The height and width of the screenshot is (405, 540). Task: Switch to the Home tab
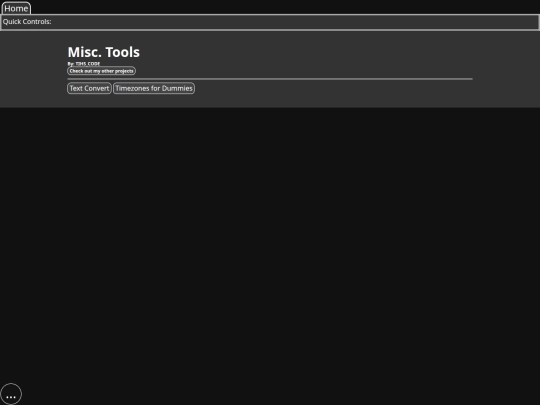(16, 8)
